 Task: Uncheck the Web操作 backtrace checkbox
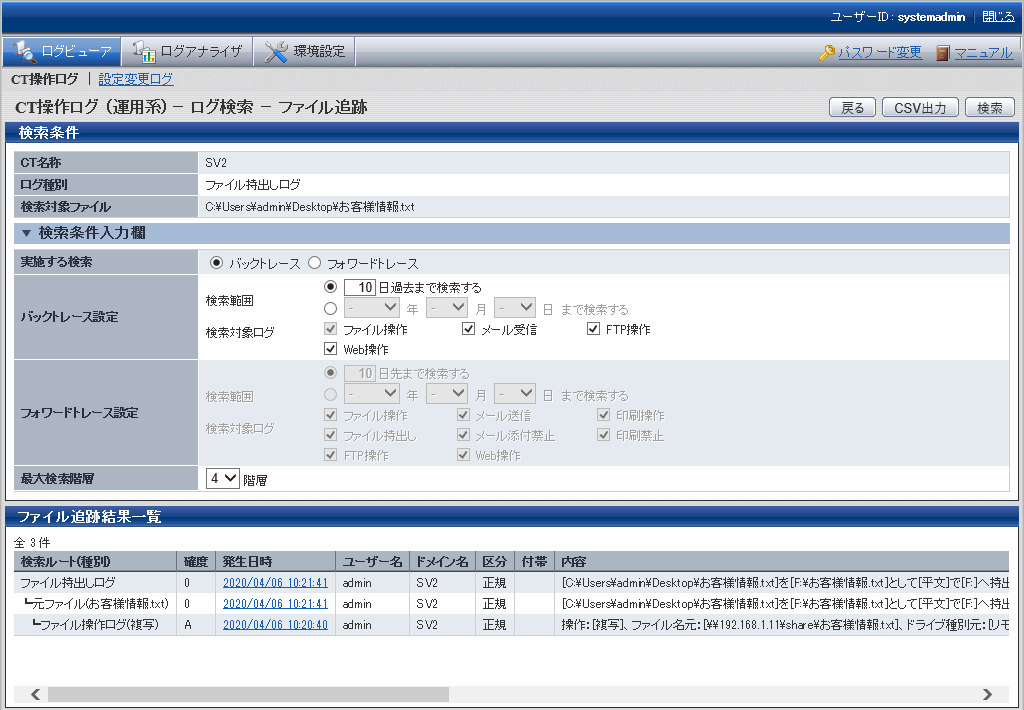point(331,349)
